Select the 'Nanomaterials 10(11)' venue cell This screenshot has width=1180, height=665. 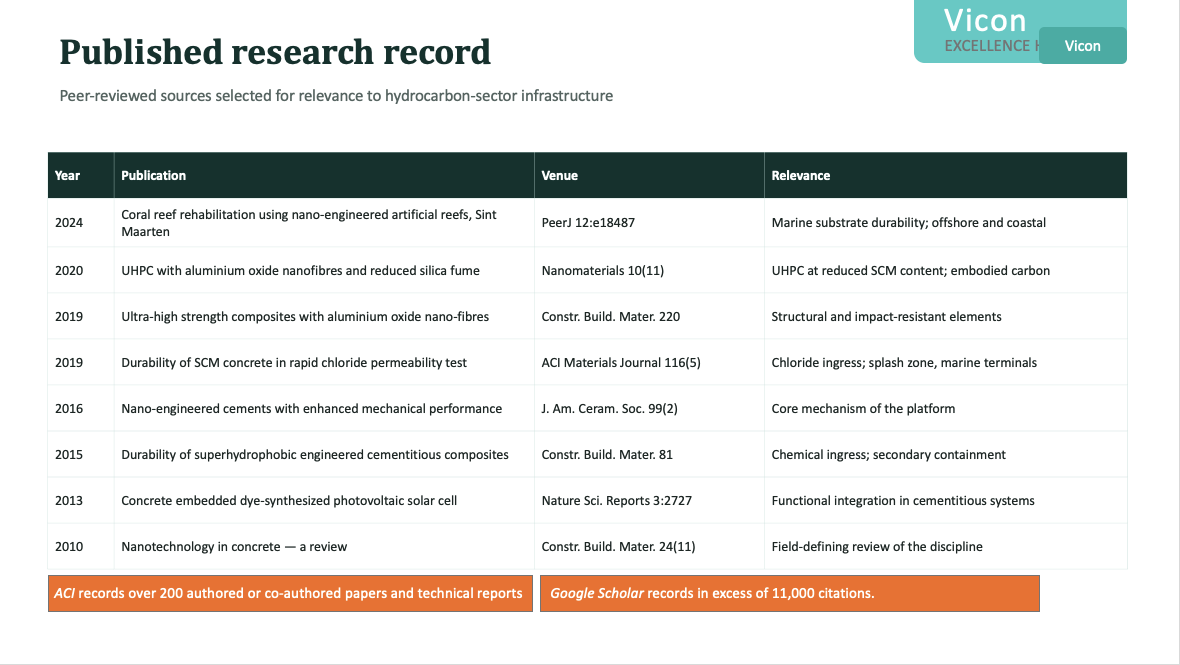click(649, 271)
